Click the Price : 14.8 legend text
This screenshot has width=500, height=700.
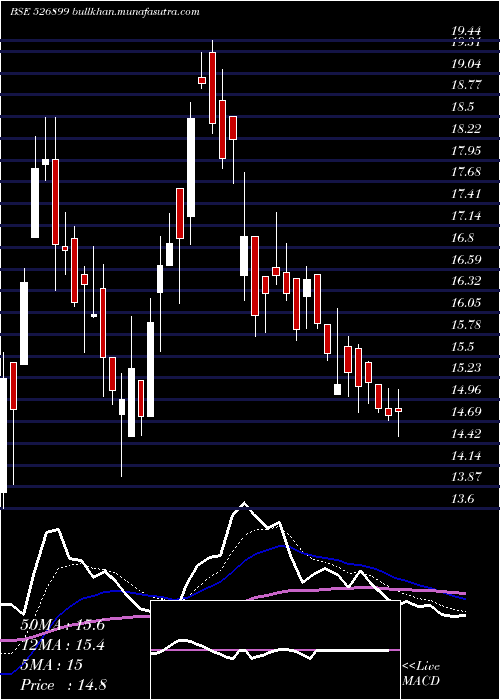[x=63, y=684]
